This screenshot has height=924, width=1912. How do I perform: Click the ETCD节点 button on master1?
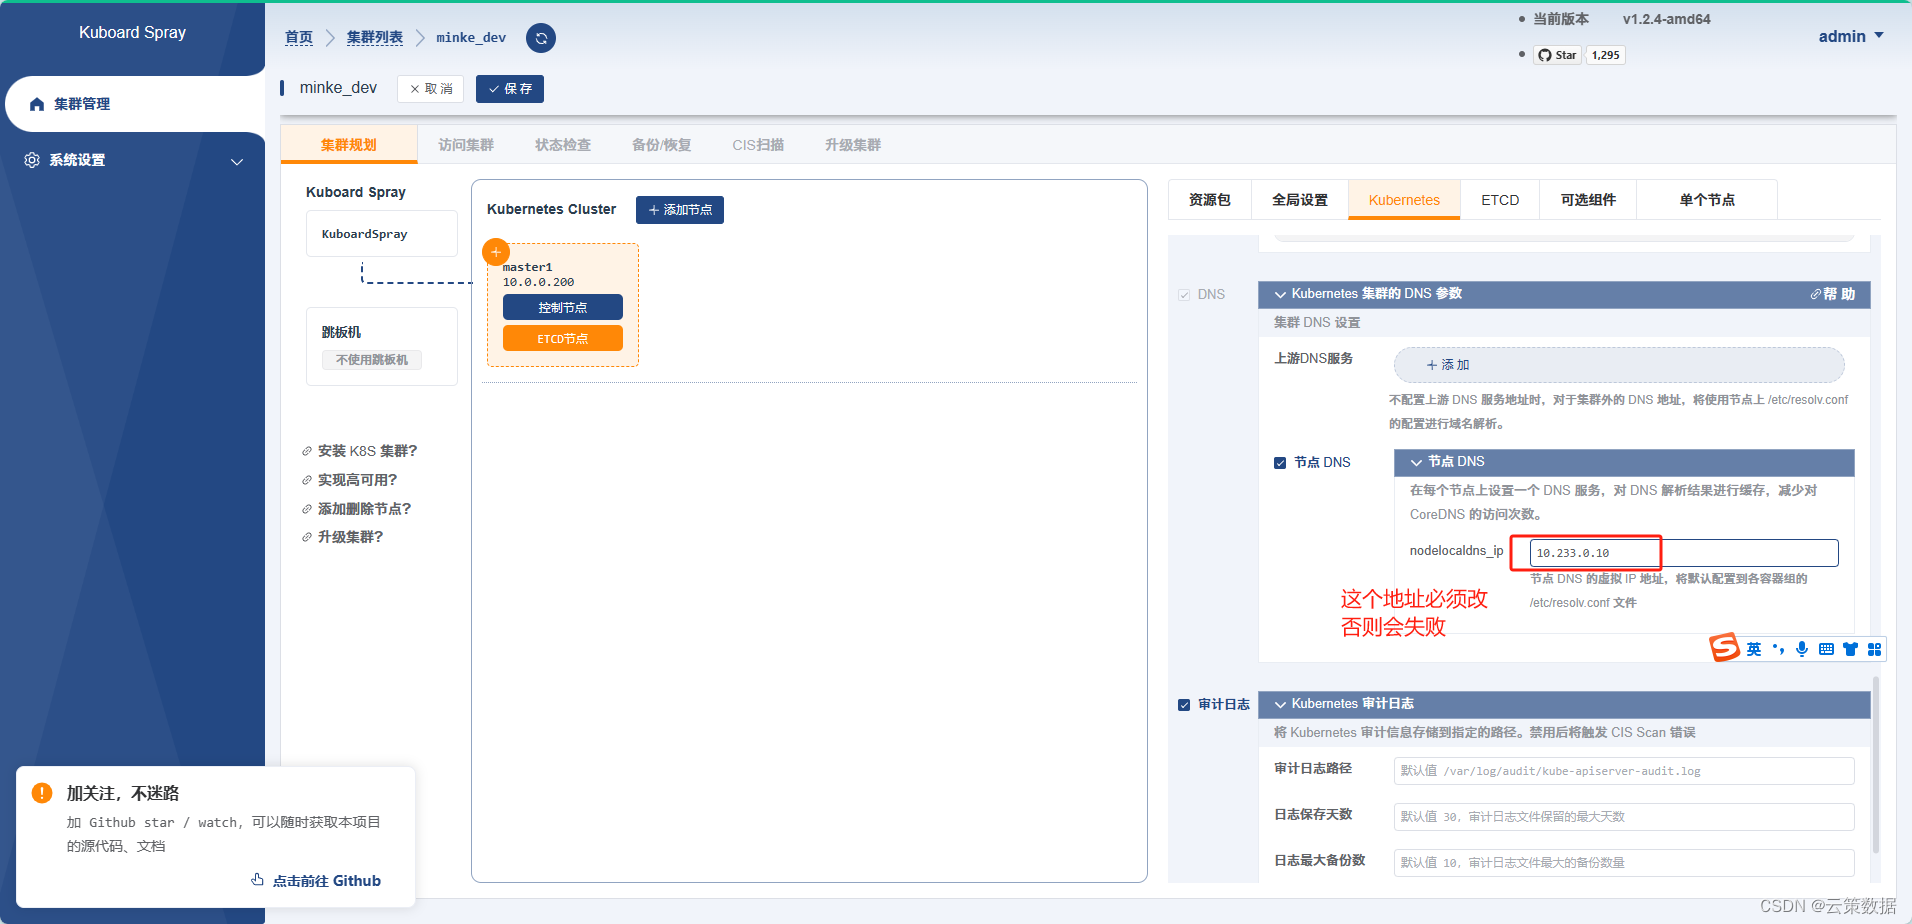563,338
